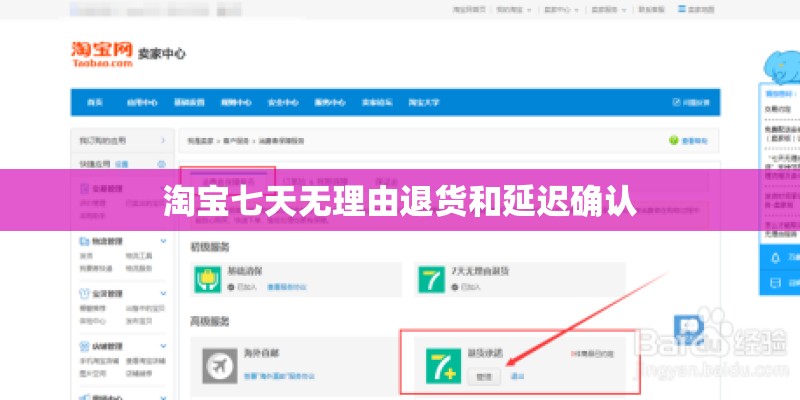Click the Taobao.com orange logo
Image resolution: width=800 pixels, height=400 pixels.
click(x=102, y=54)
